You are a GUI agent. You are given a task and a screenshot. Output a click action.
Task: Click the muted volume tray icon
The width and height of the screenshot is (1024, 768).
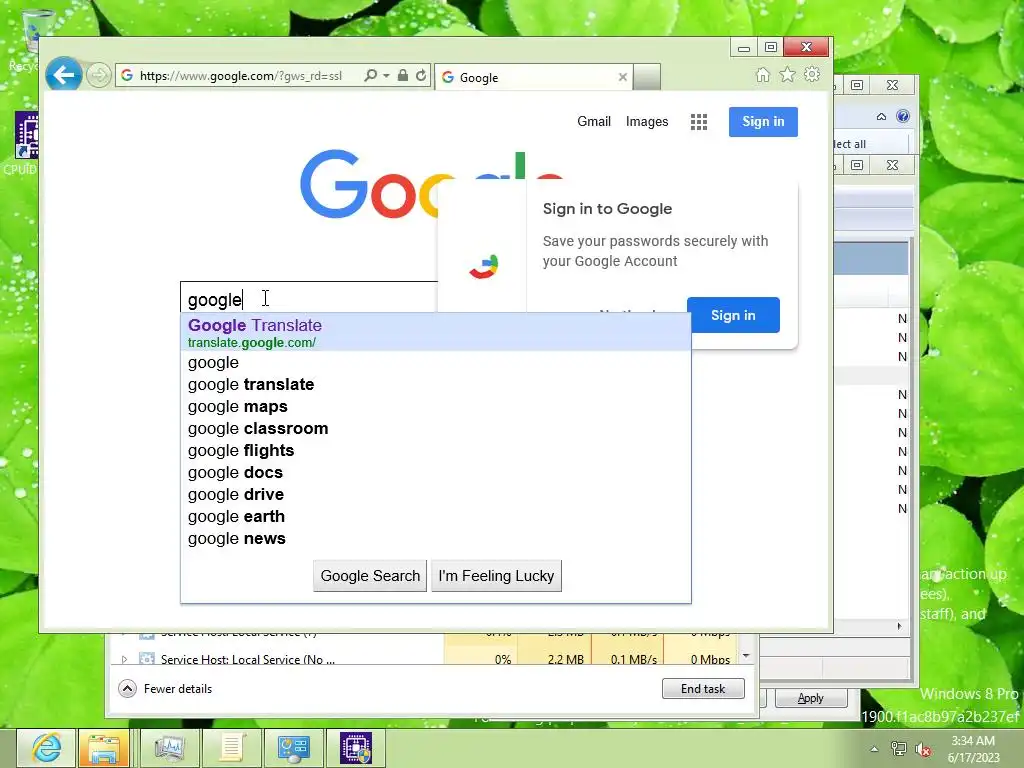[x=923, y=749]
